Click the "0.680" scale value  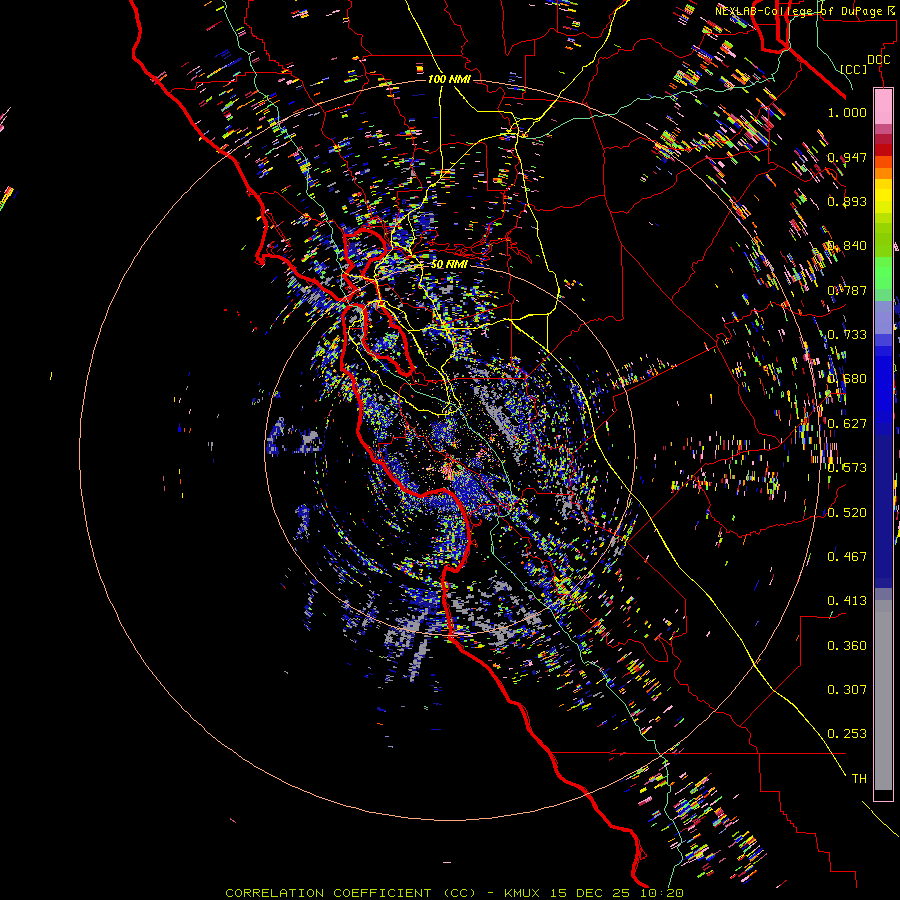pyautogui.click(x=847, y=378)
